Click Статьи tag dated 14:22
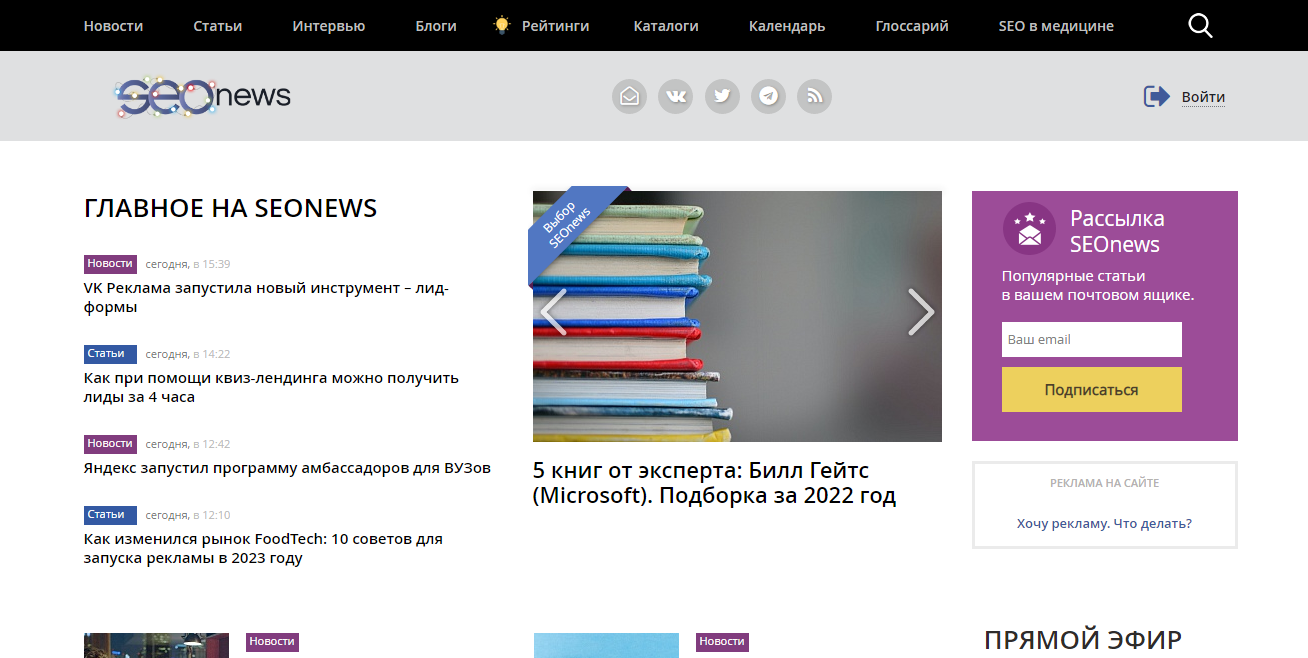This screenshot has height=658, width=1308. (110, 354)
